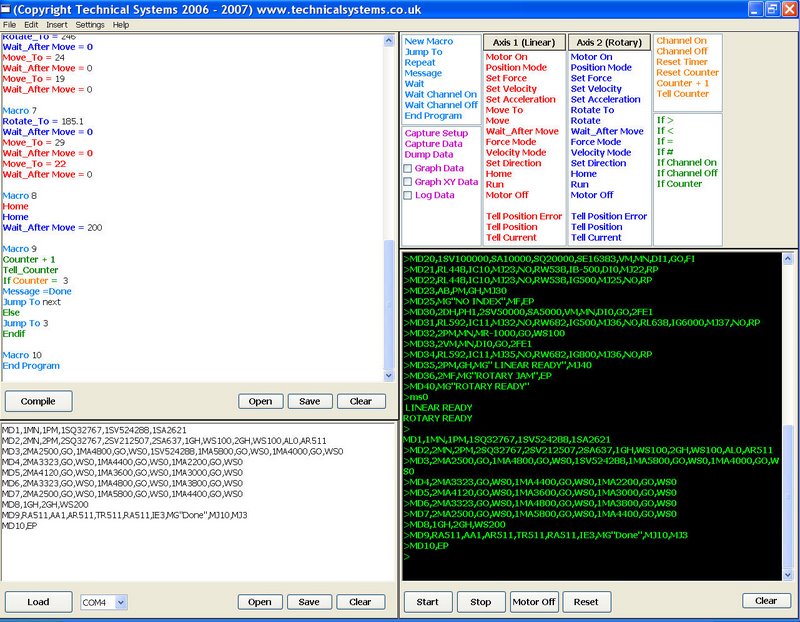Open the Settings menu
The image size is (800, 622).
[90, 24]
